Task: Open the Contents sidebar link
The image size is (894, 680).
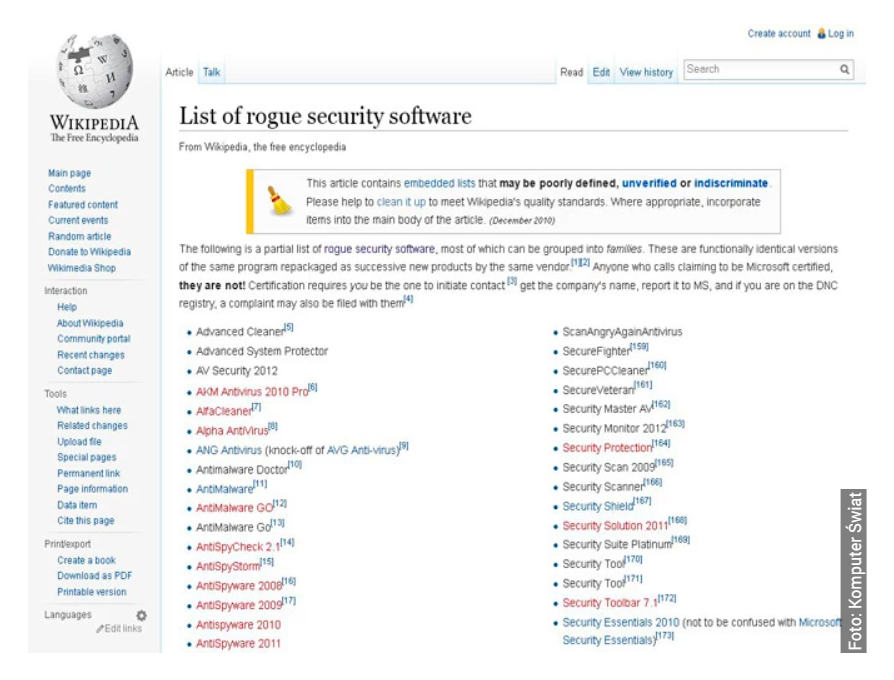Action: pyautogui.click(x=67, y=189)
